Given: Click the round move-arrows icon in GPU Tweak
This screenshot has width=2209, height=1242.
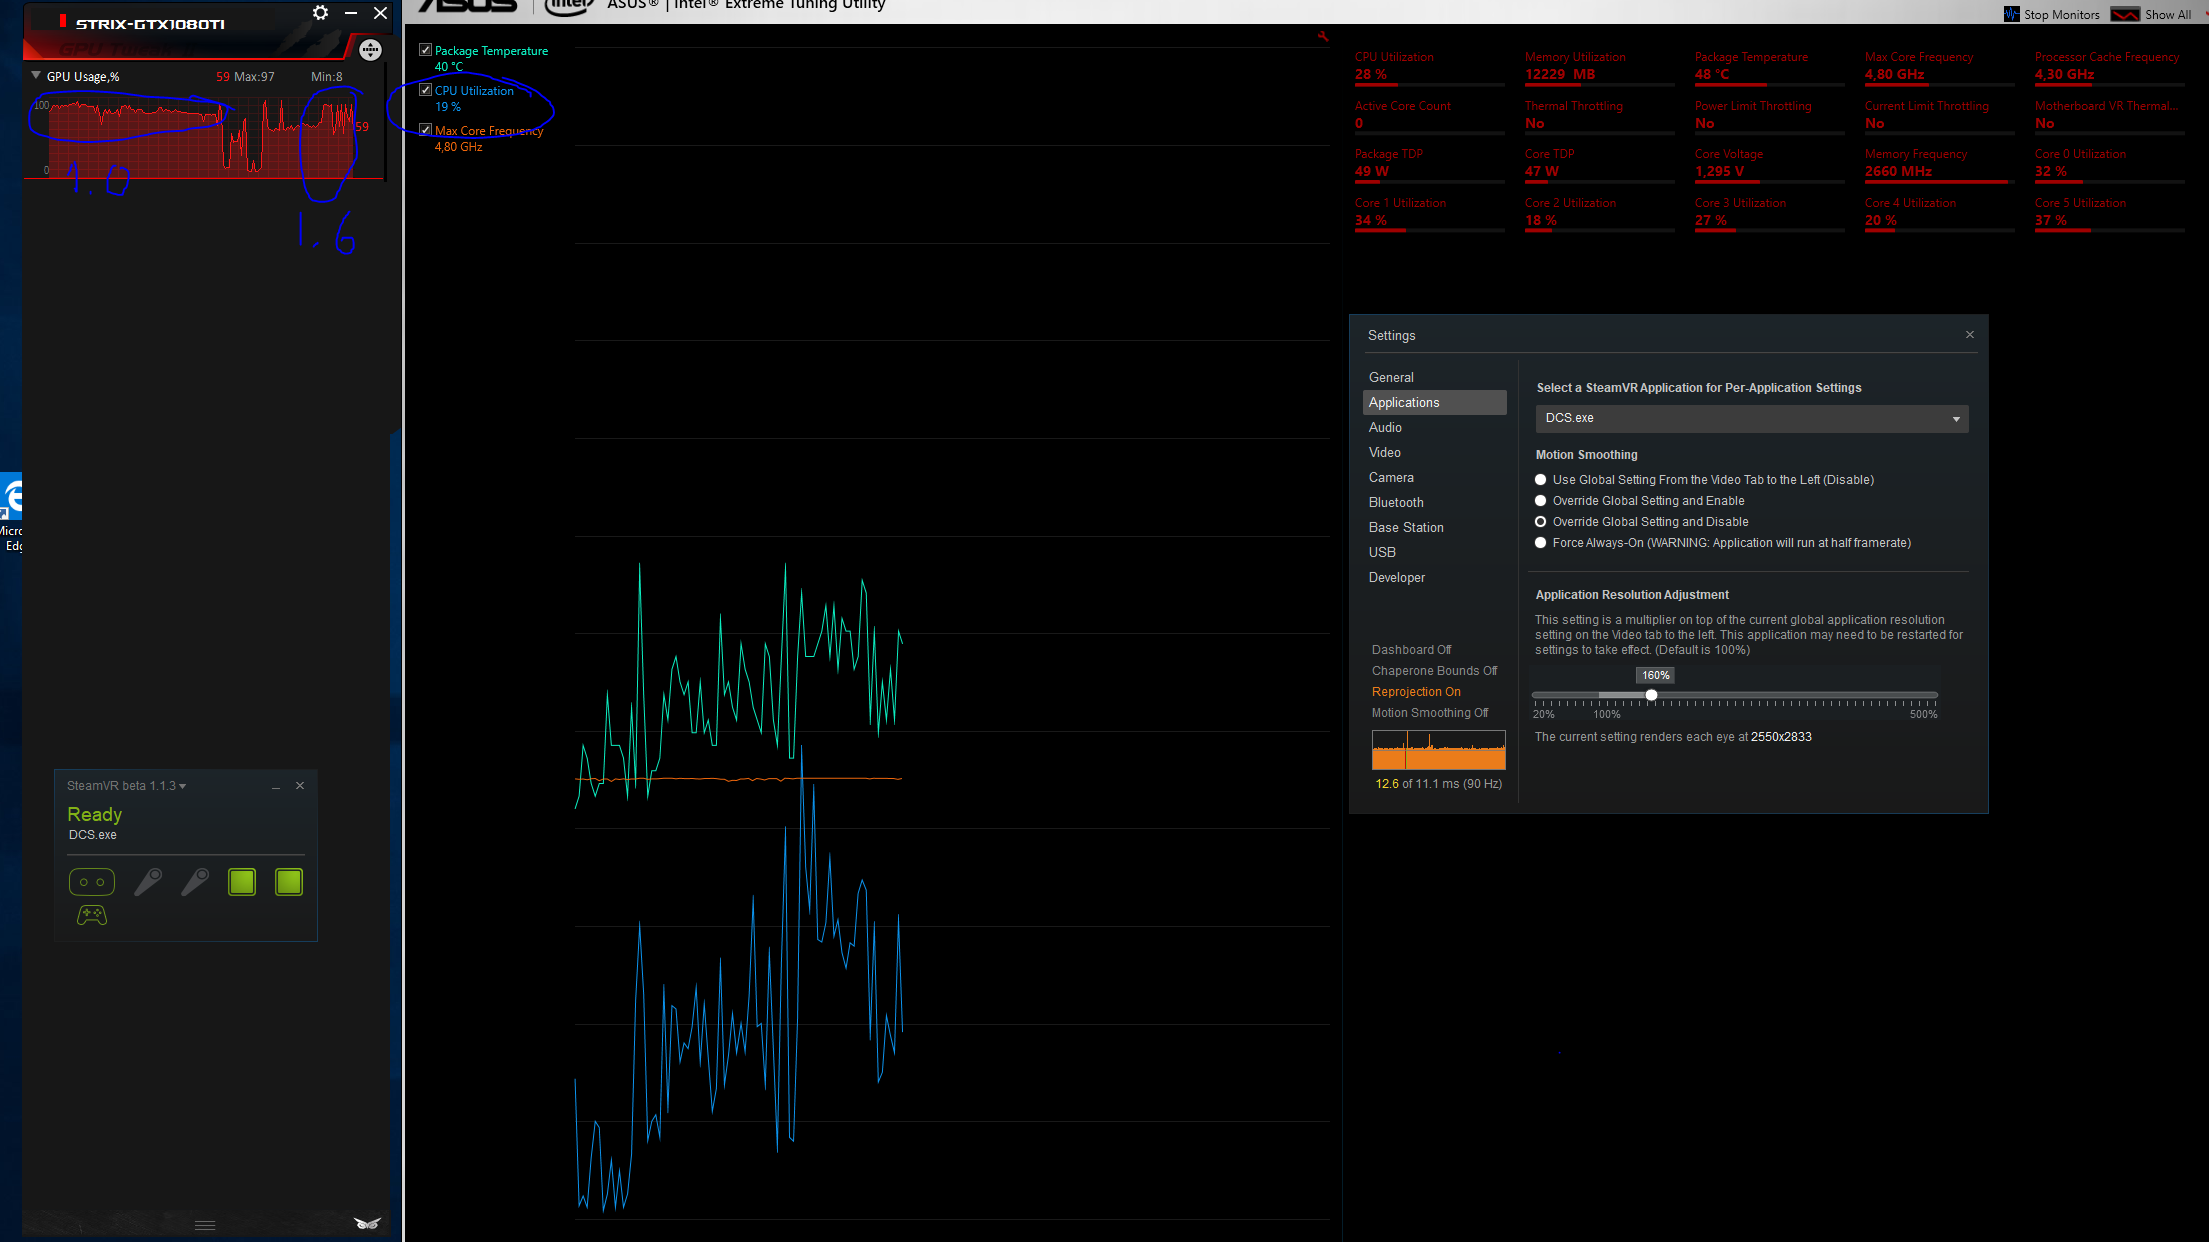Looking at the screenshot, I should pos(370,50).
